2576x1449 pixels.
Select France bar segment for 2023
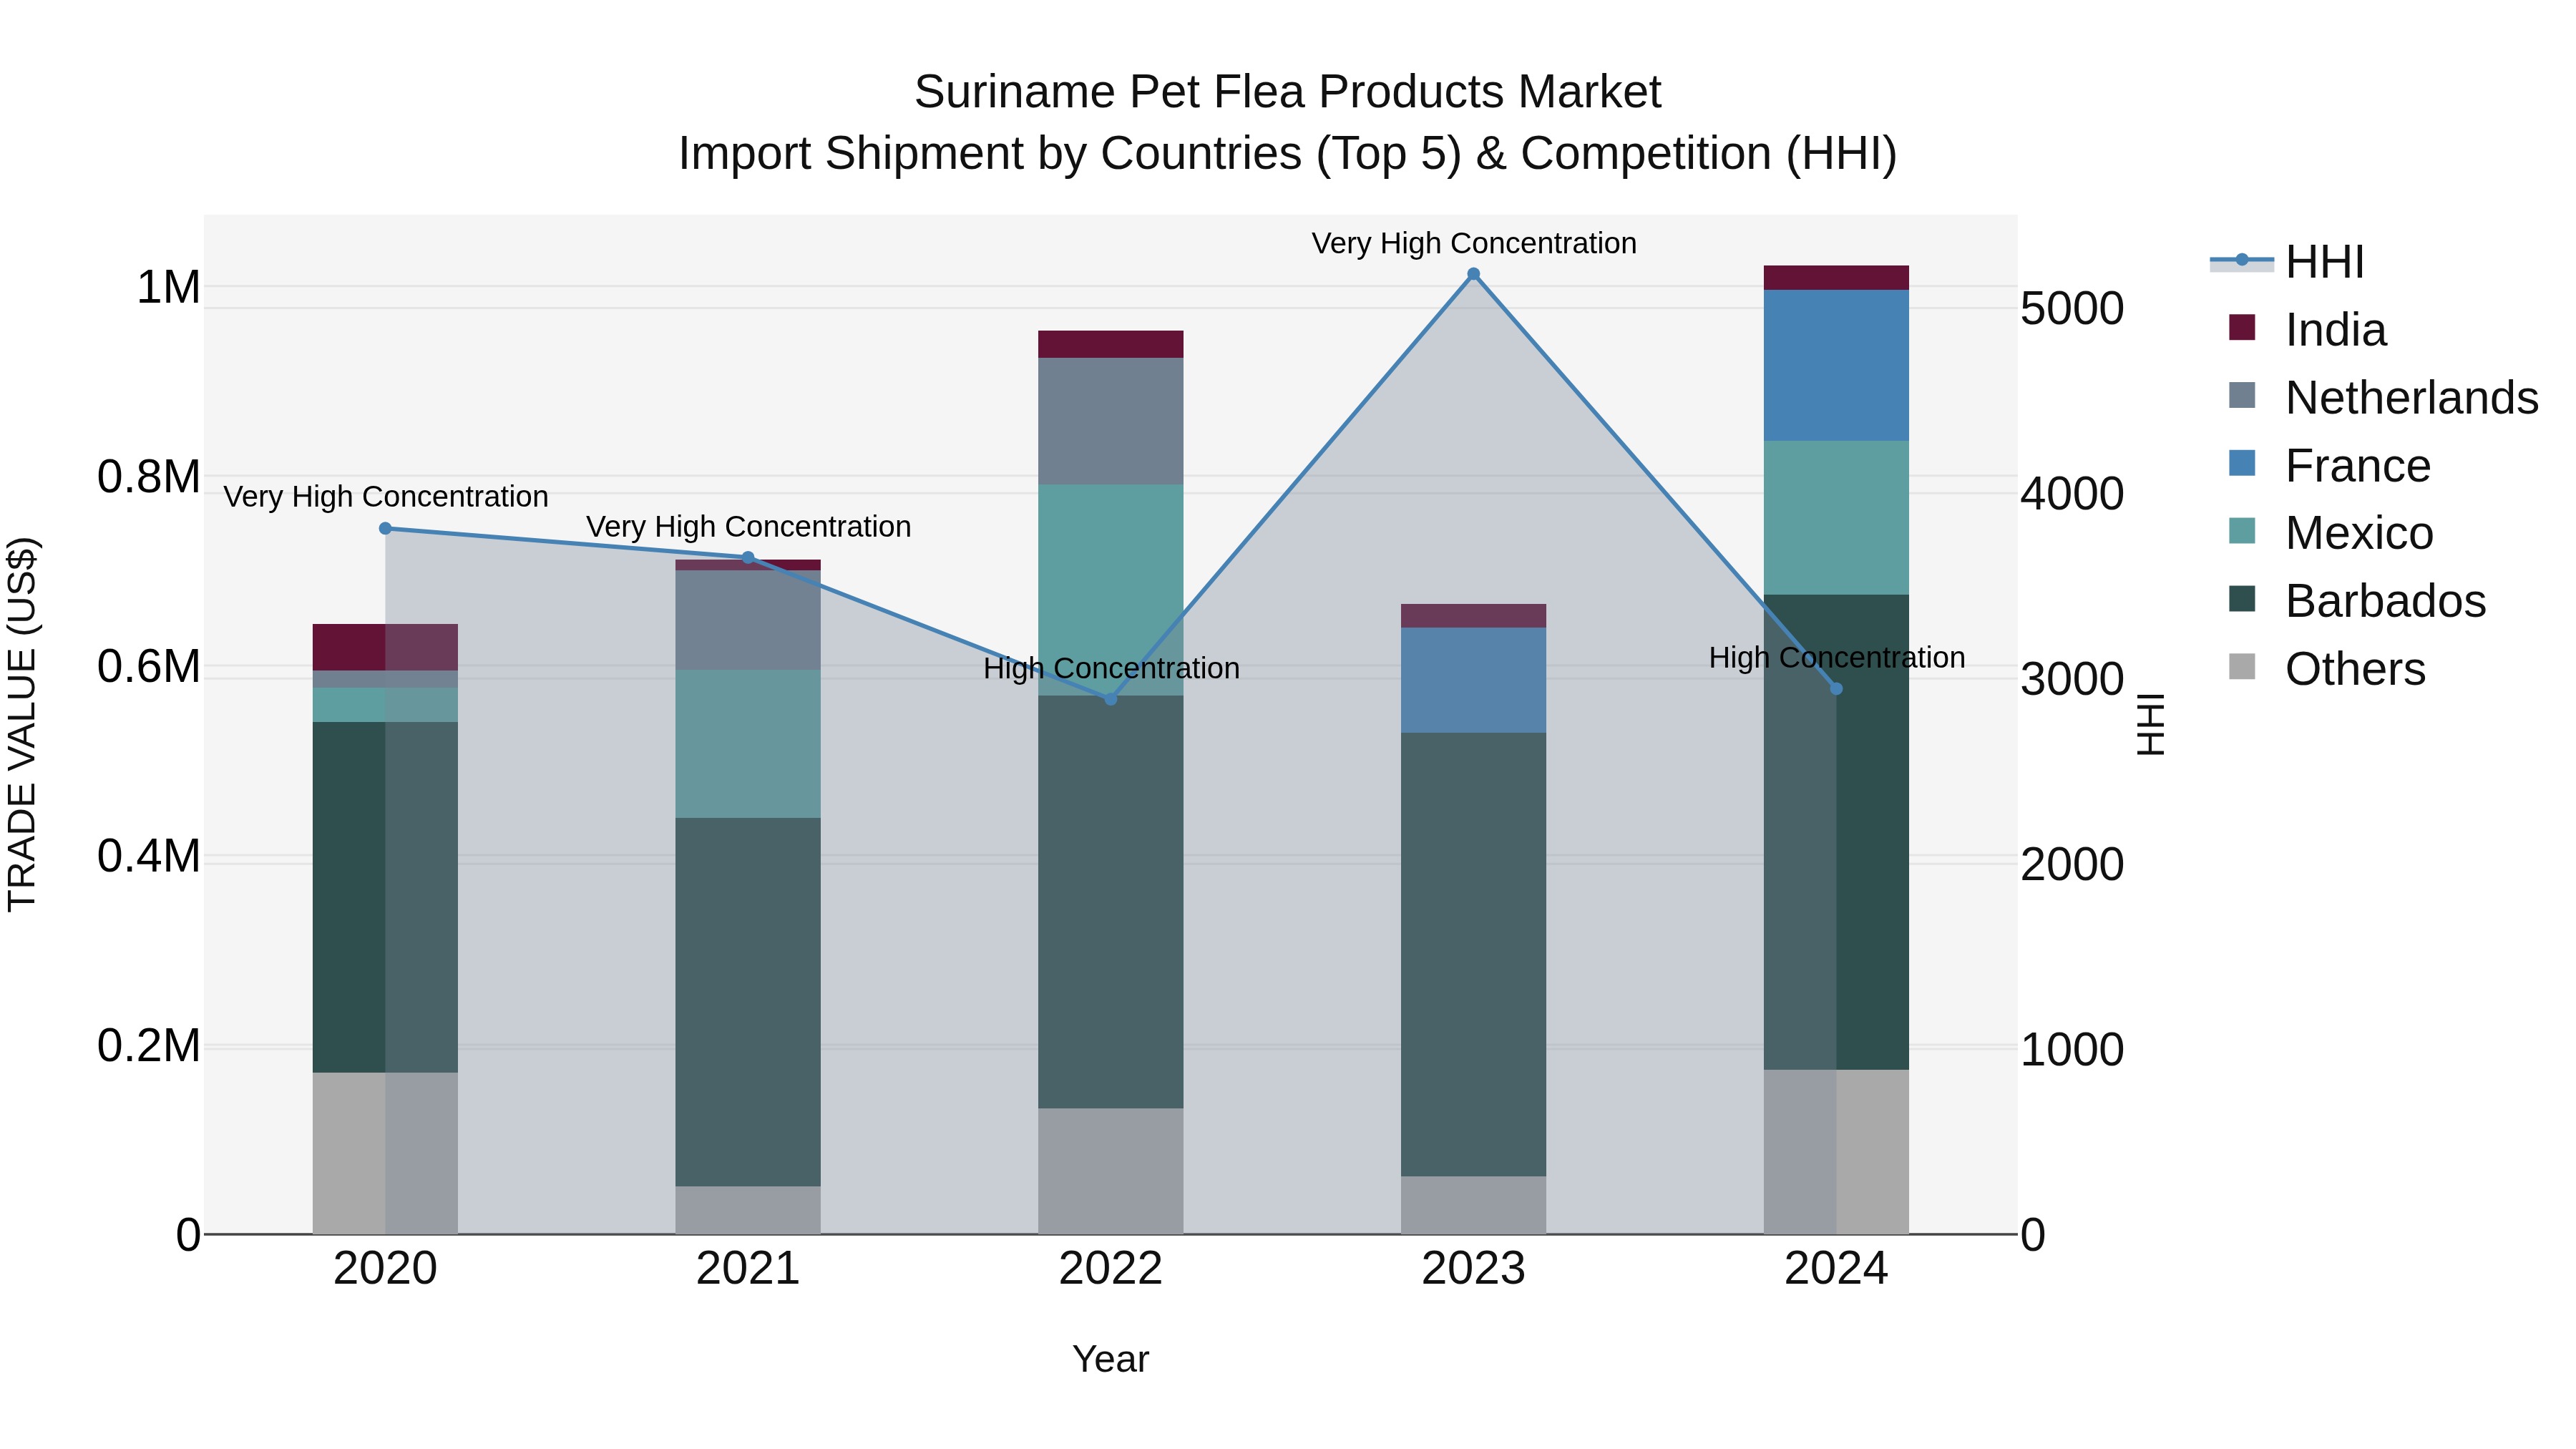point(1473,680)
